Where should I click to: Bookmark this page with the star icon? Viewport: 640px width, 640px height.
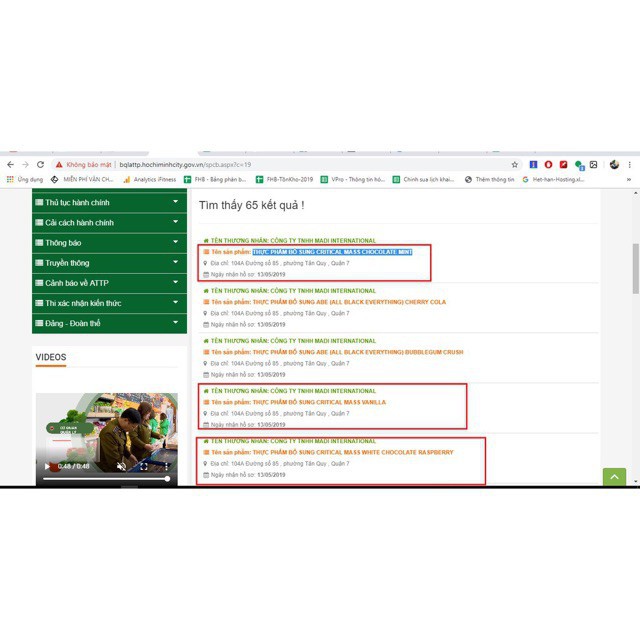(515, 164)
